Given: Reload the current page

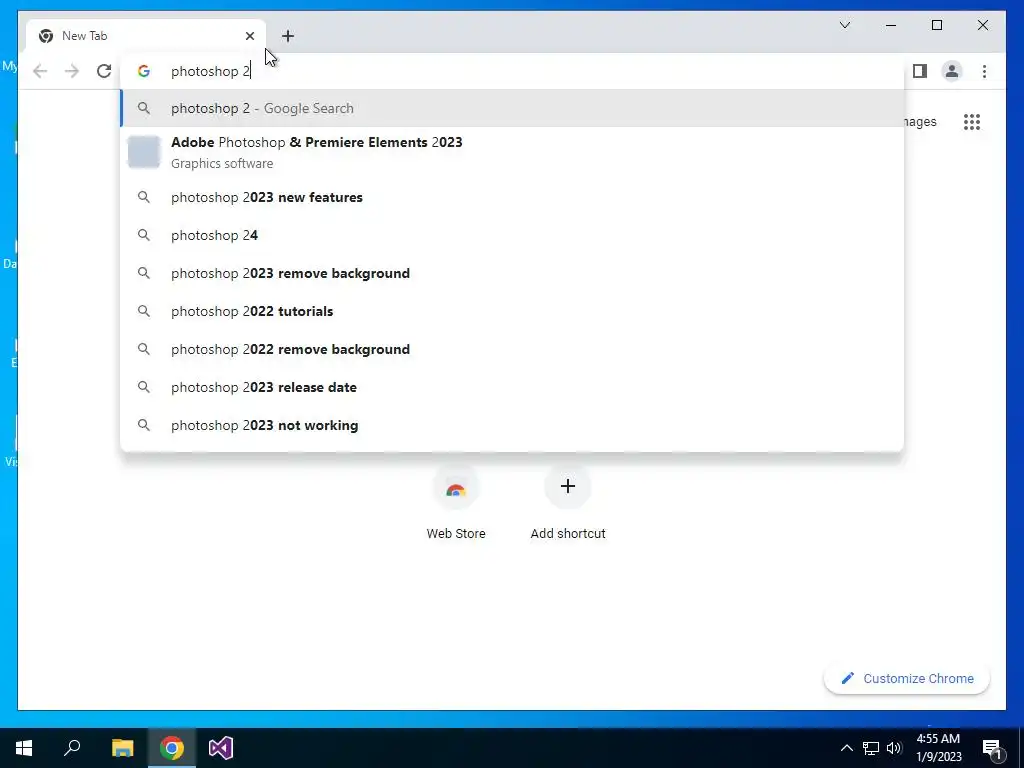Looking at the screenshot, I should 104,71.
